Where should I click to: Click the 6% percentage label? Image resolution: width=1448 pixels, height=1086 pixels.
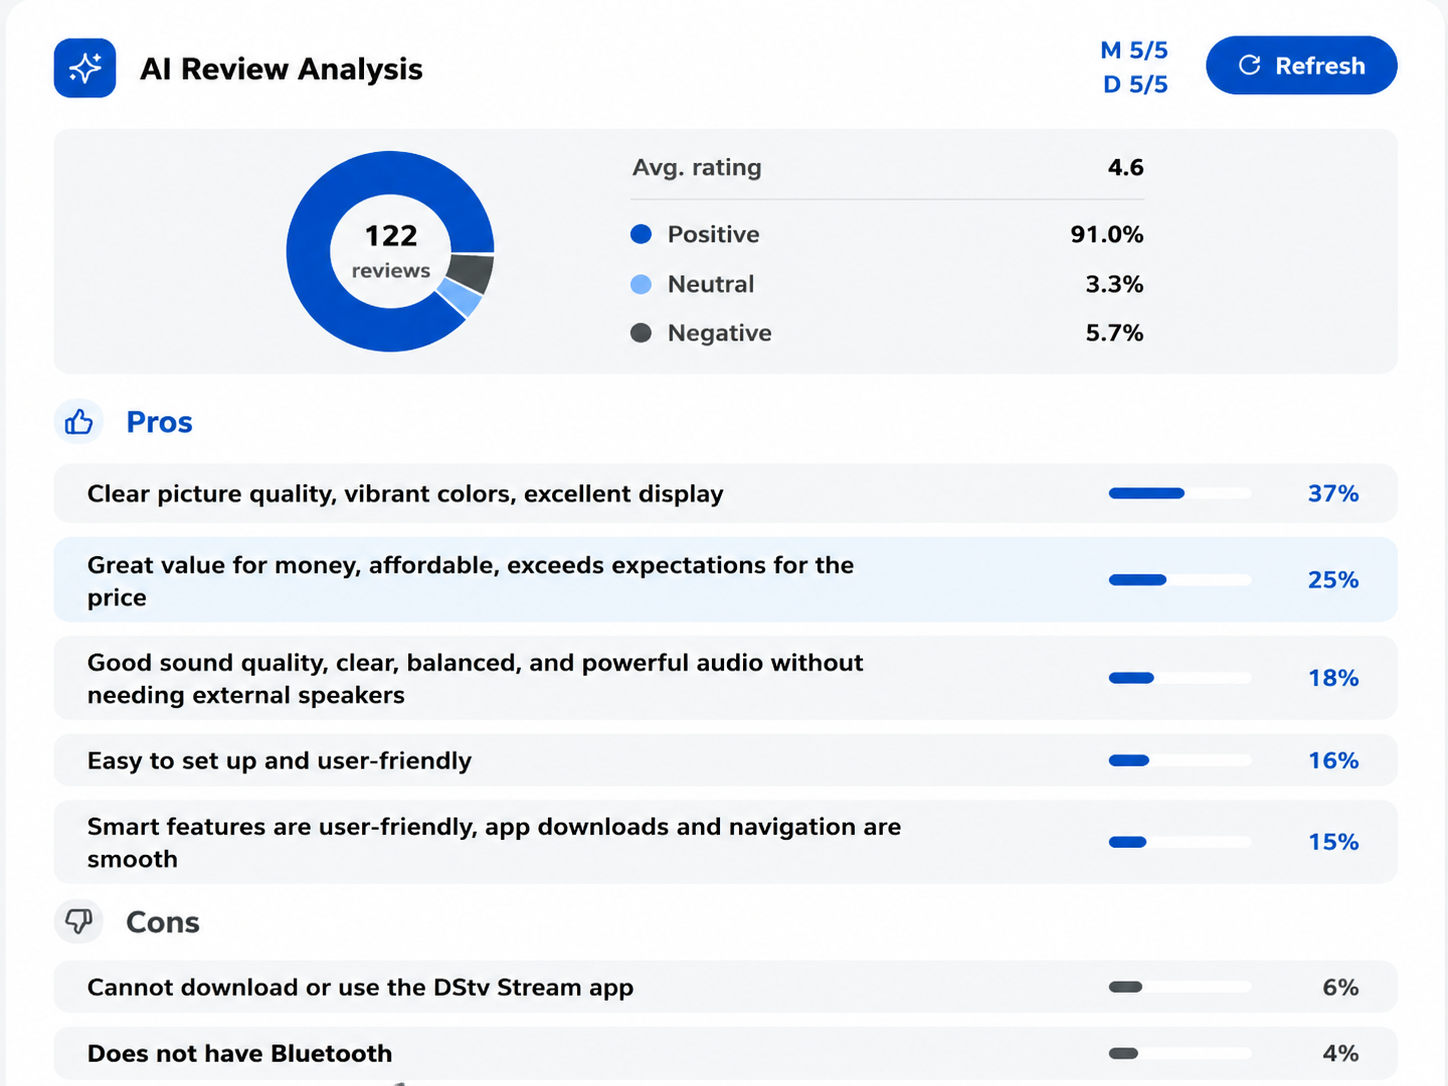[x=1340, y=987]
